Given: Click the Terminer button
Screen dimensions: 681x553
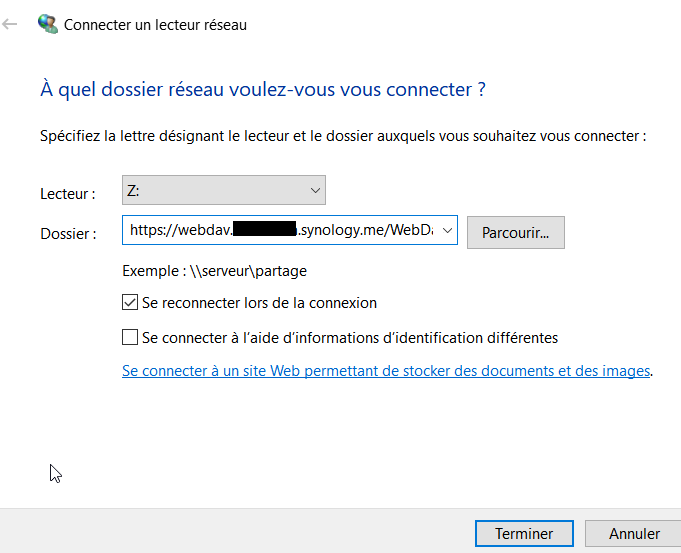Looking at the screenshot, I should pyautogui.click(x=524, y=534).
